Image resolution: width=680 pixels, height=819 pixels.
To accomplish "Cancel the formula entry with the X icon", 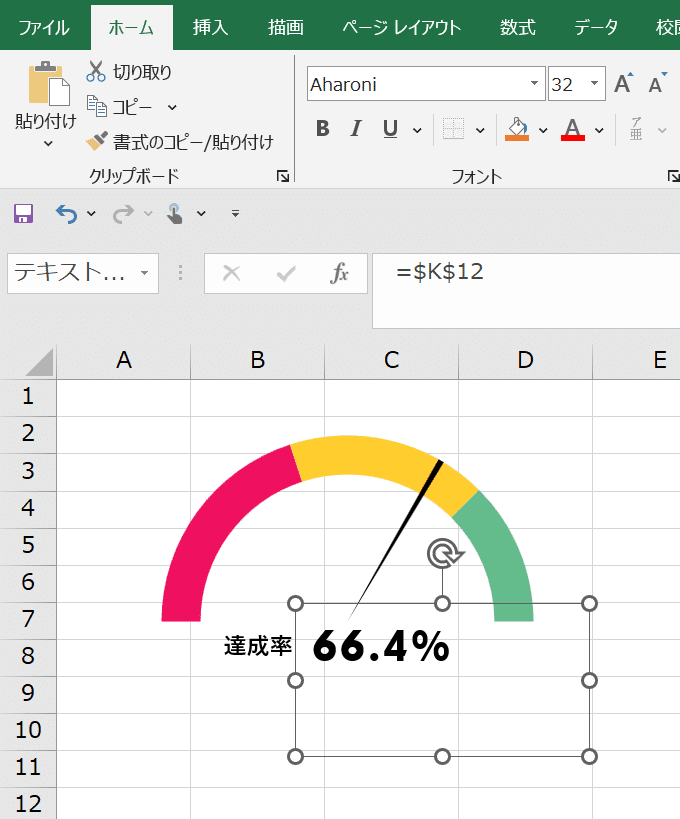I will (x=231, y=273).
